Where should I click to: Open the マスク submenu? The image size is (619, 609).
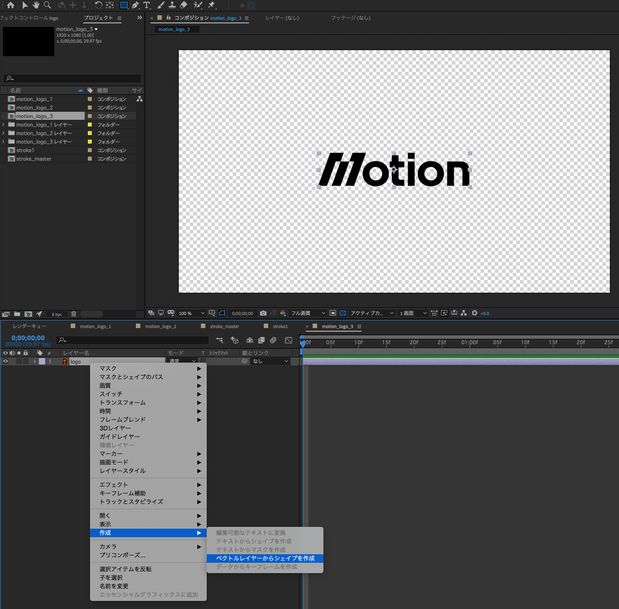pyautogui.click(x=148, y=368)
